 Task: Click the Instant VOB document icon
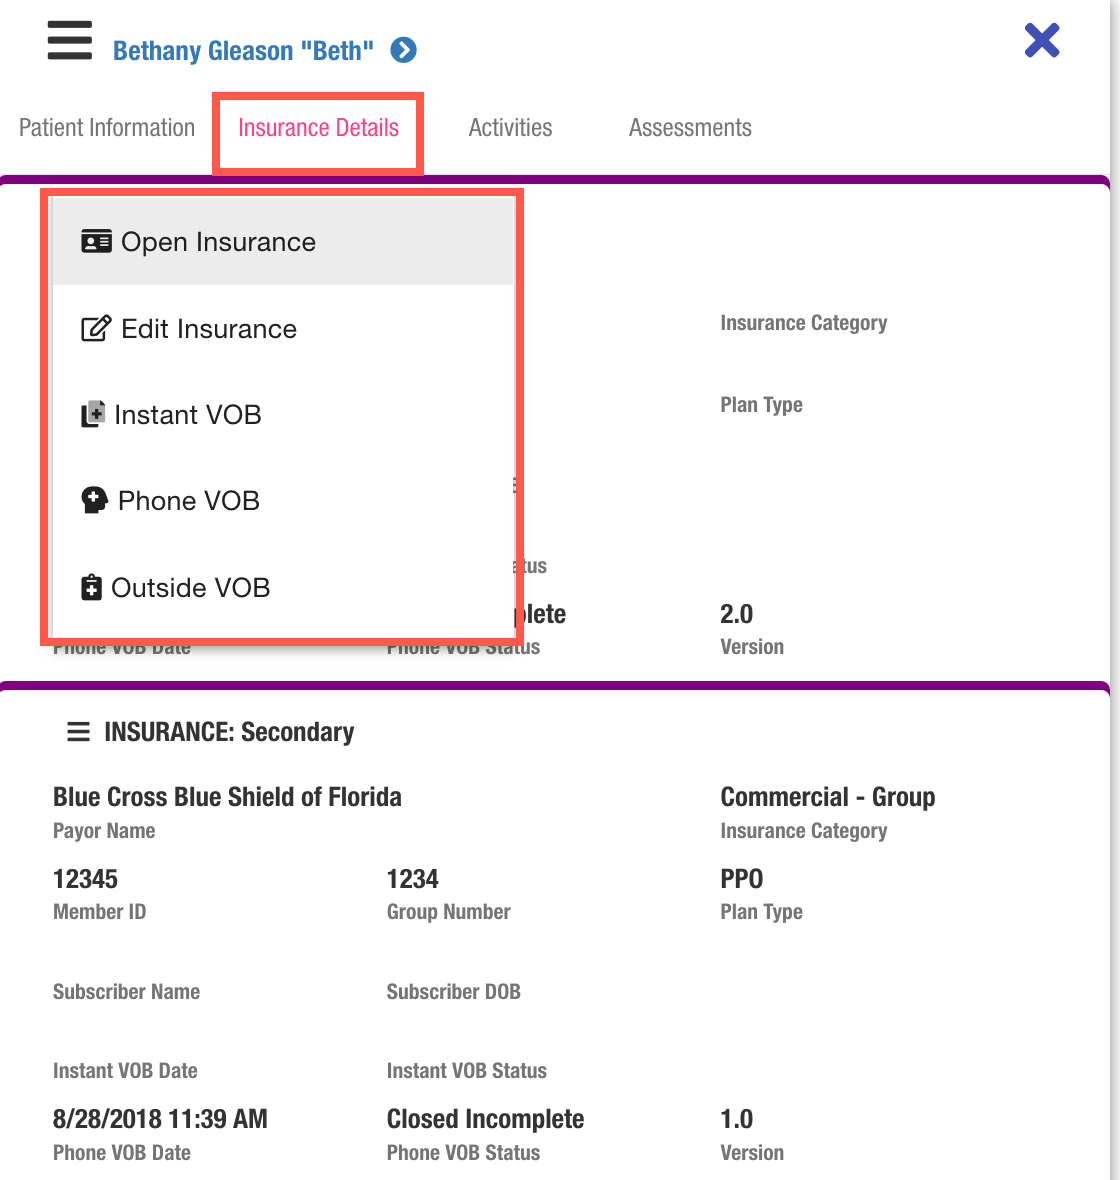coord(93,415)
